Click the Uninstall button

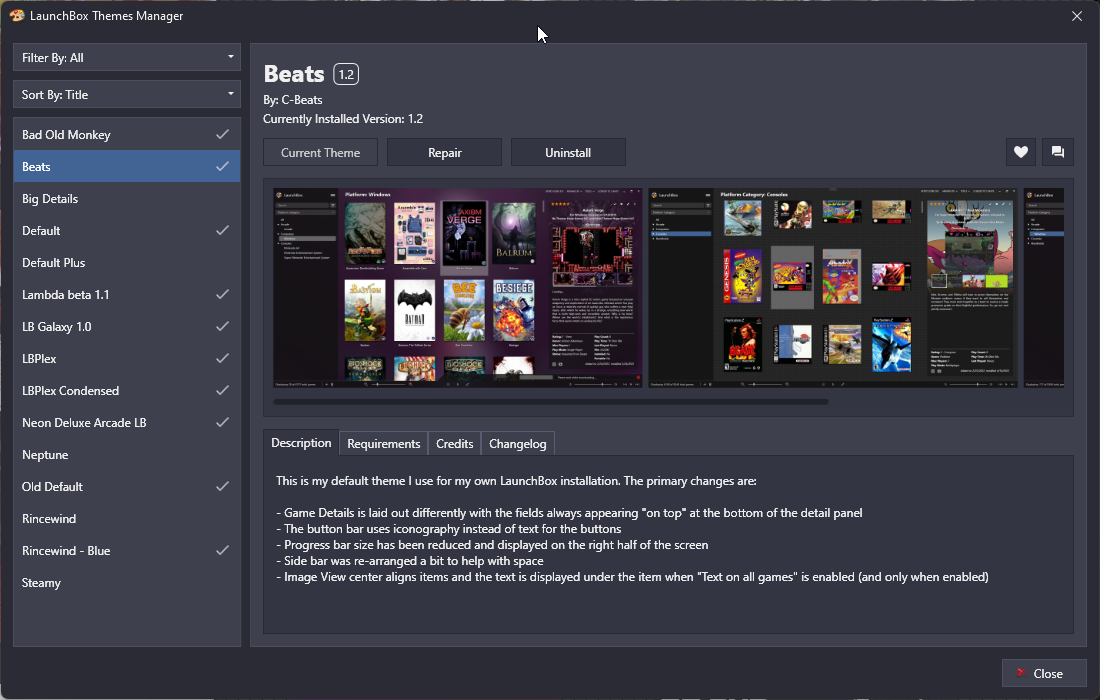tap(568, 152)
